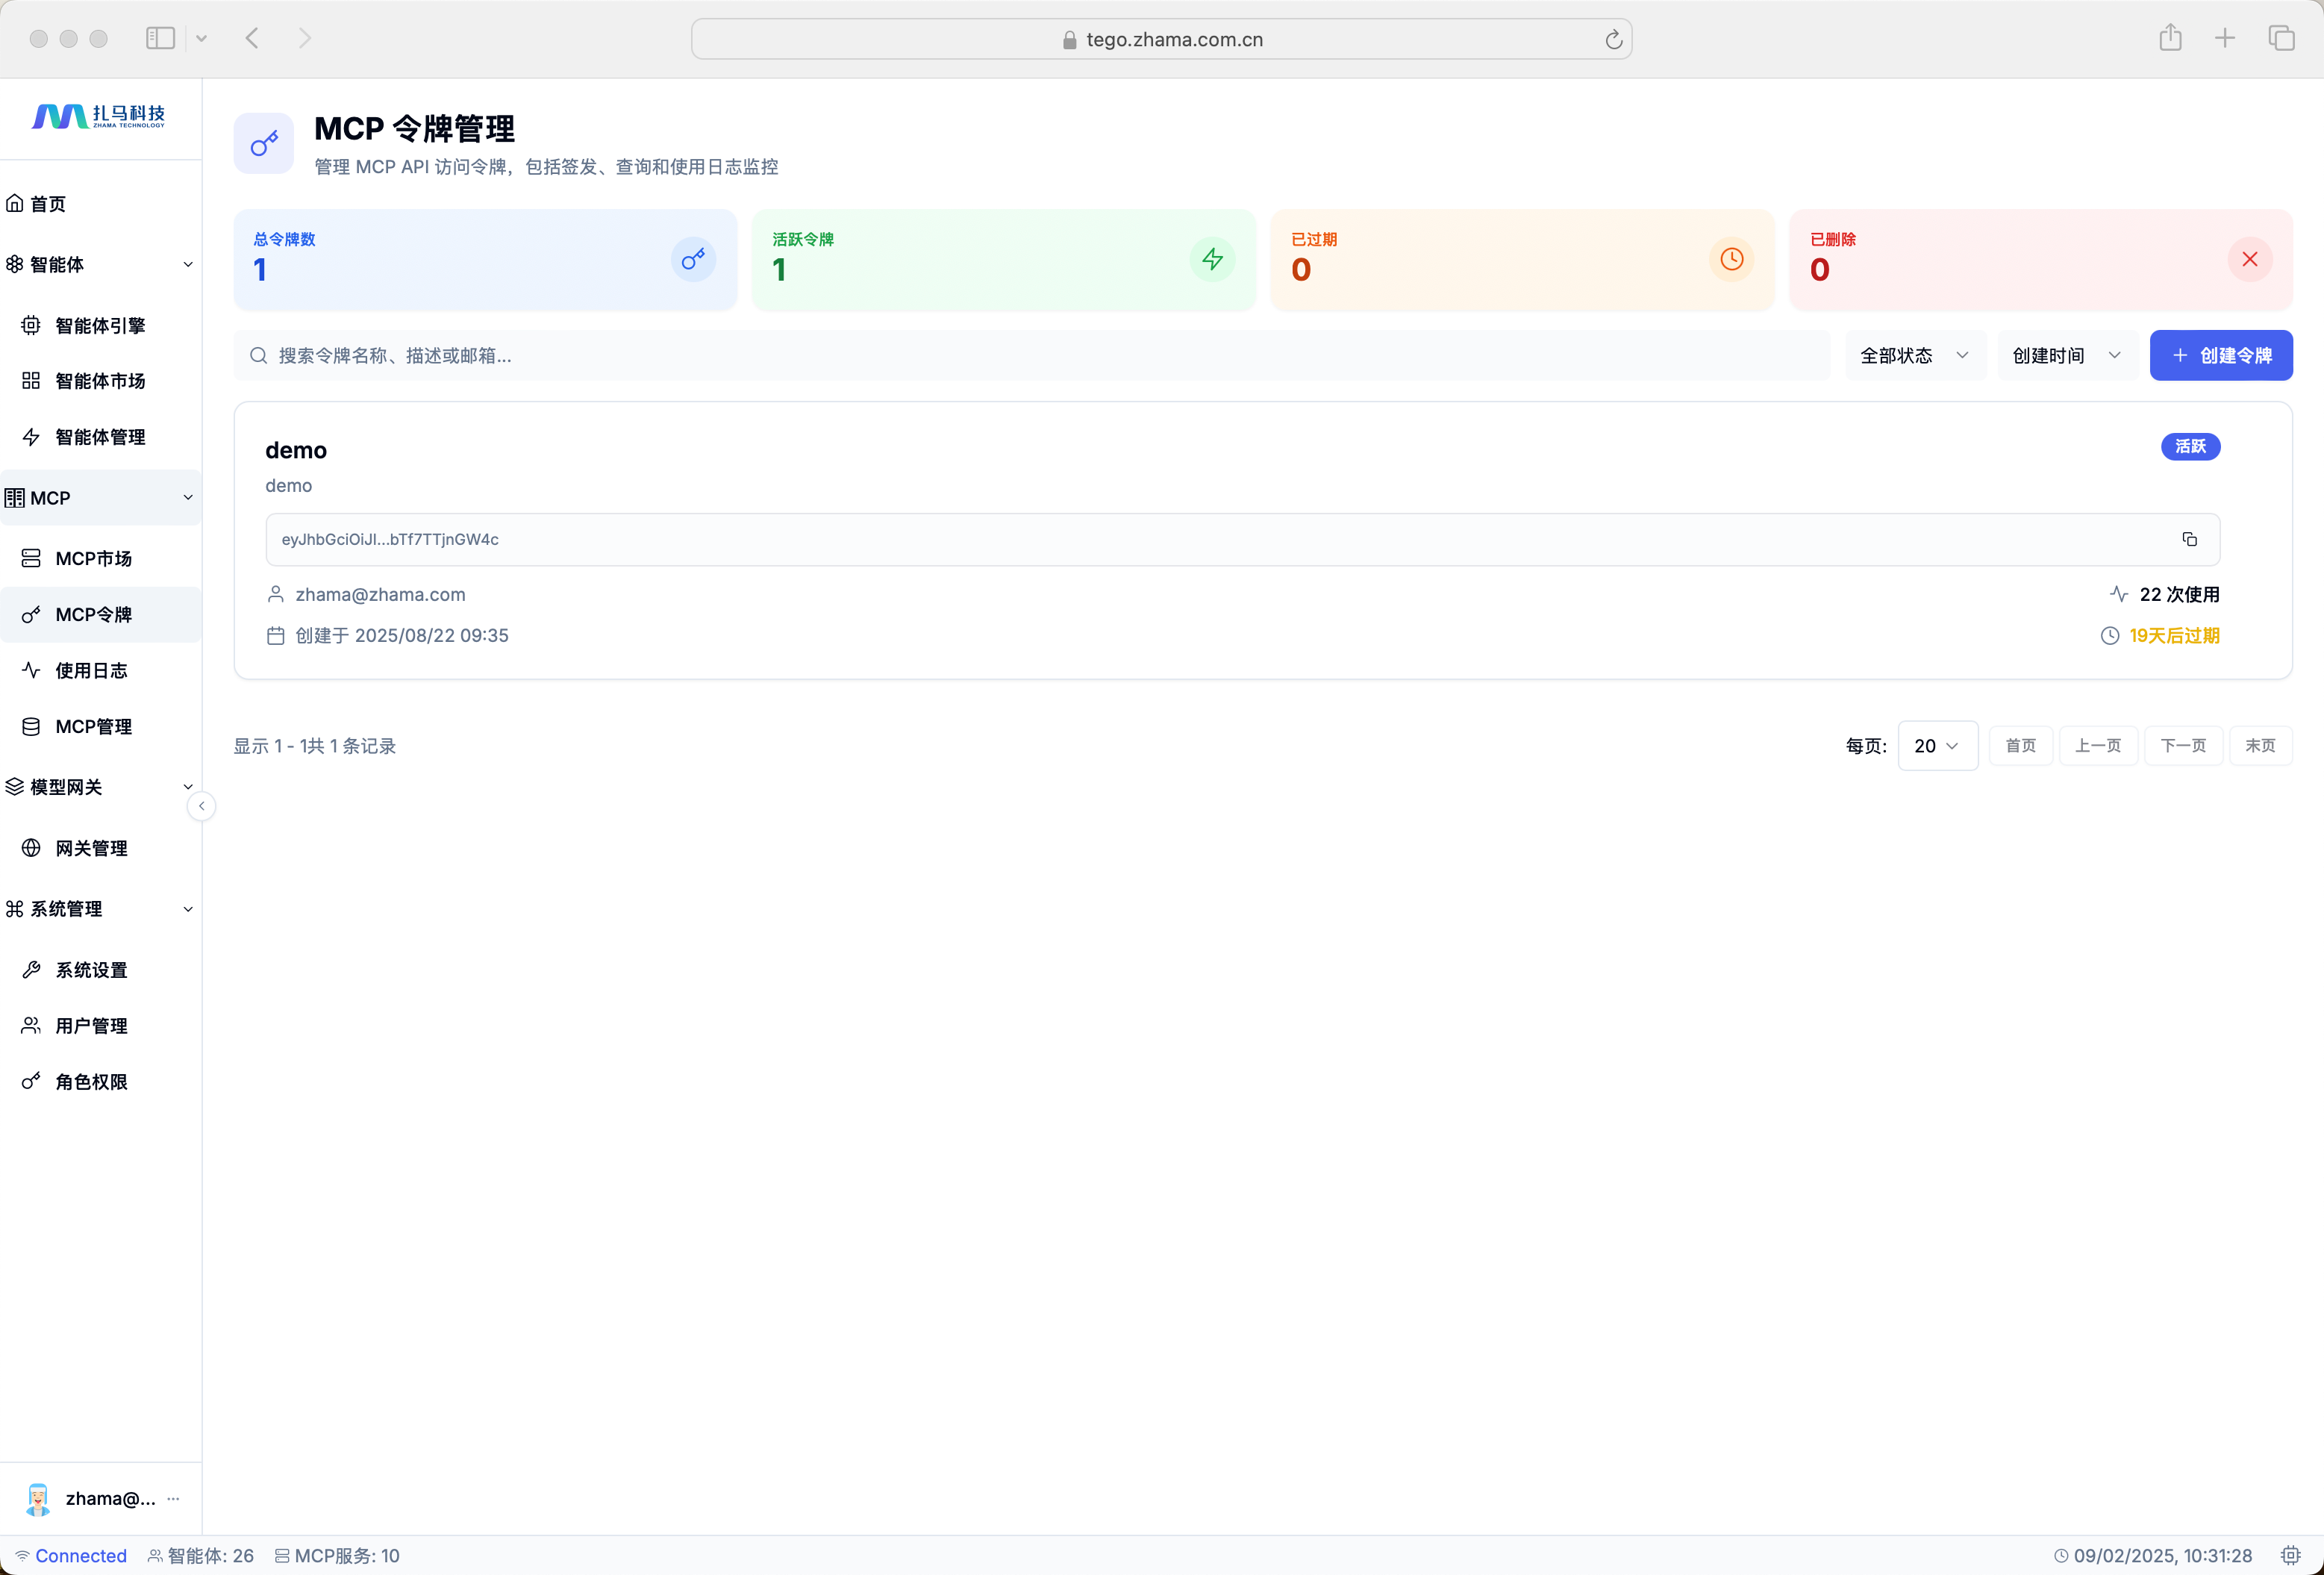The width and height of the screenshot is (2324, 1575).
Task: Click the page reload icon in address bar
Action: [x=1613, y=40]
